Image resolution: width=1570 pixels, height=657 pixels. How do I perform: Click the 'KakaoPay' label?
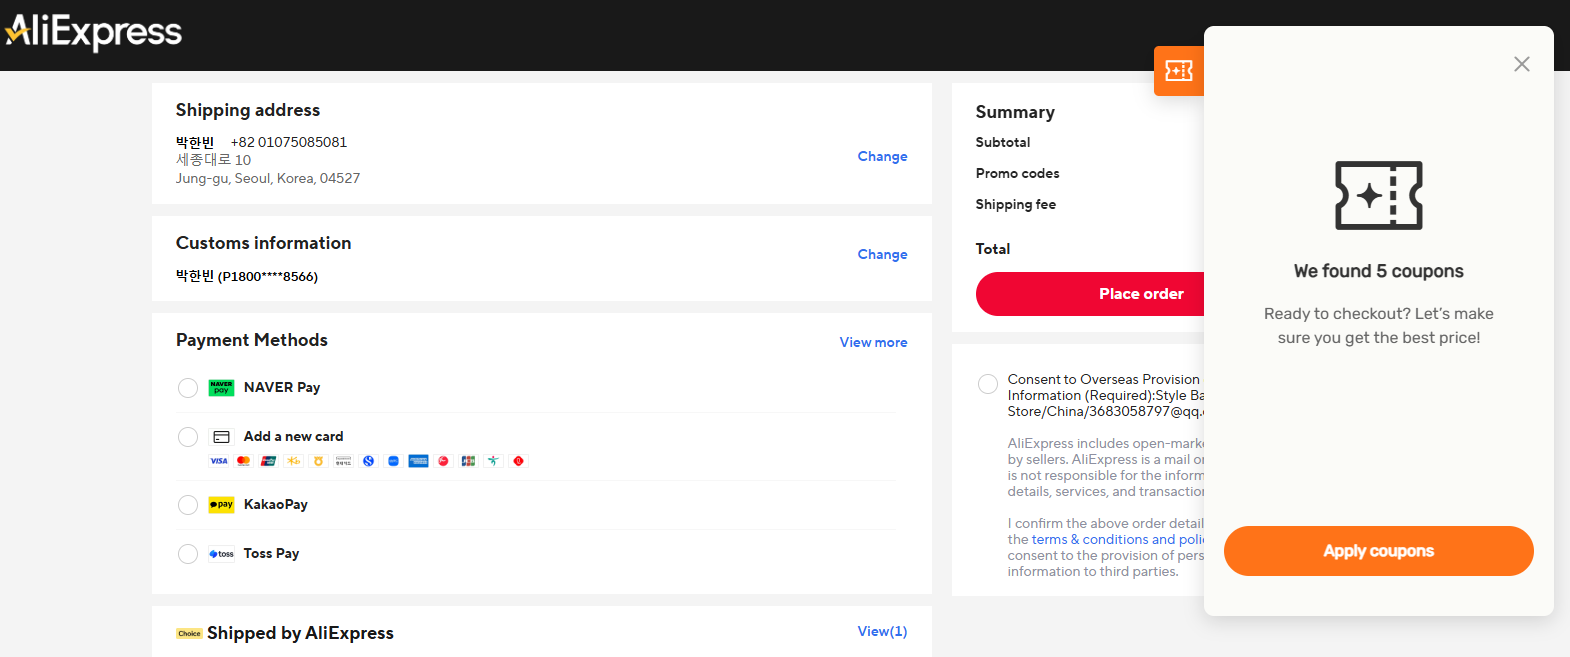tap(276, 505)
